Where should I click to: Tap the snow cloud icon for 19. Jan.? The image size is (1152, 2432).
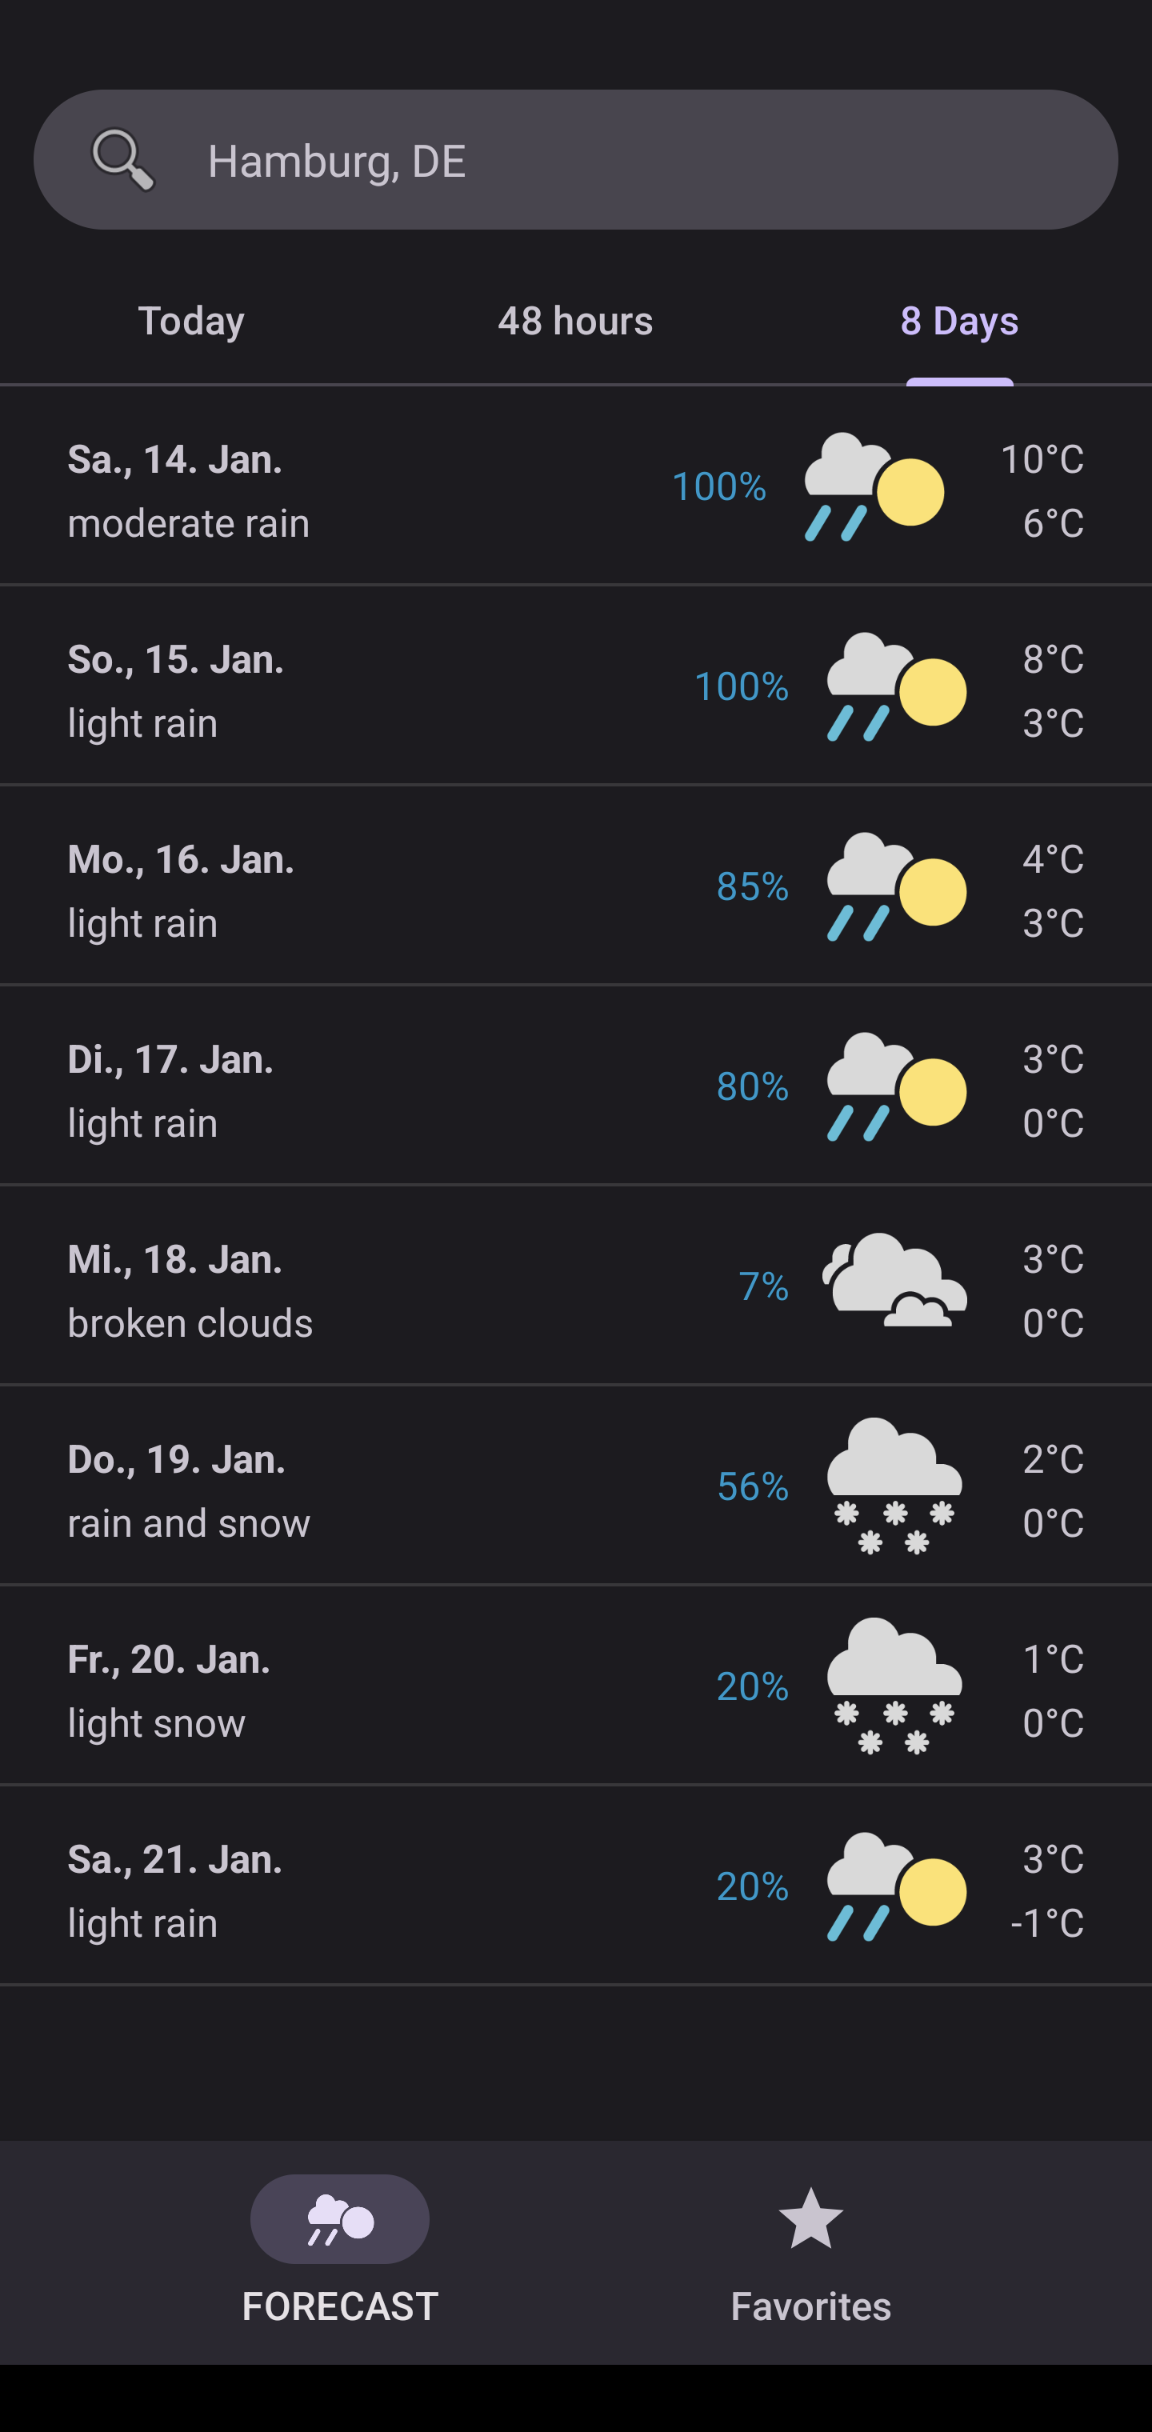tap(894, 1486)
